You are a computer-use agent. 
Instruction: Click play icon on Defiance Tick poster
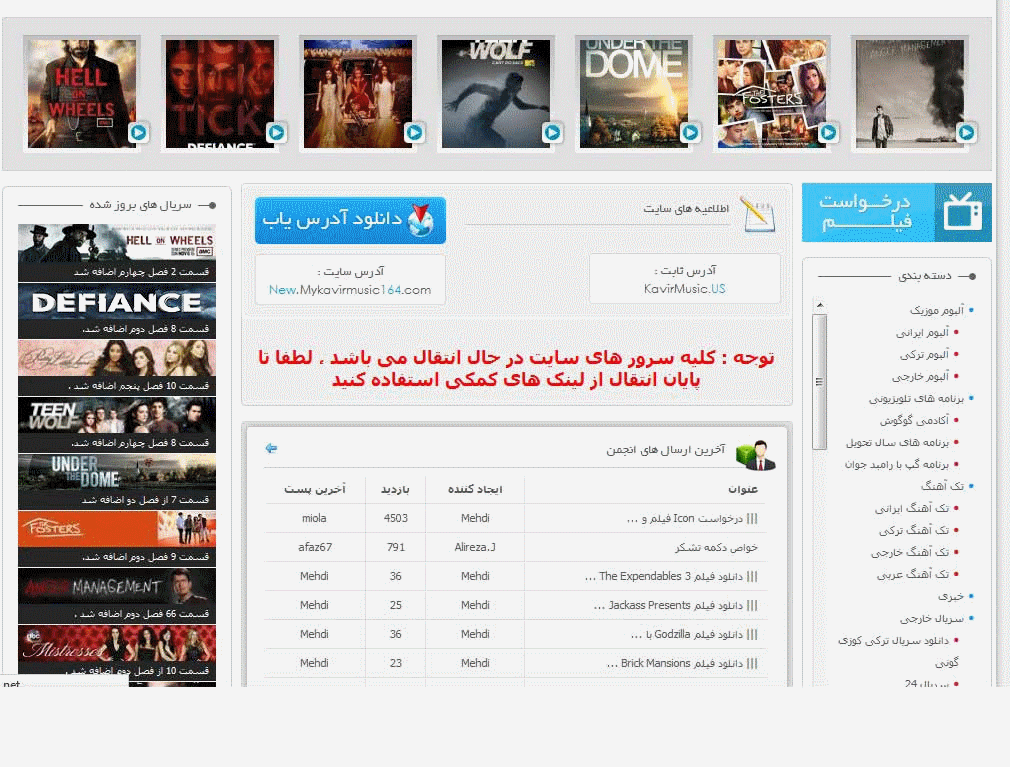tap(276, 133)
